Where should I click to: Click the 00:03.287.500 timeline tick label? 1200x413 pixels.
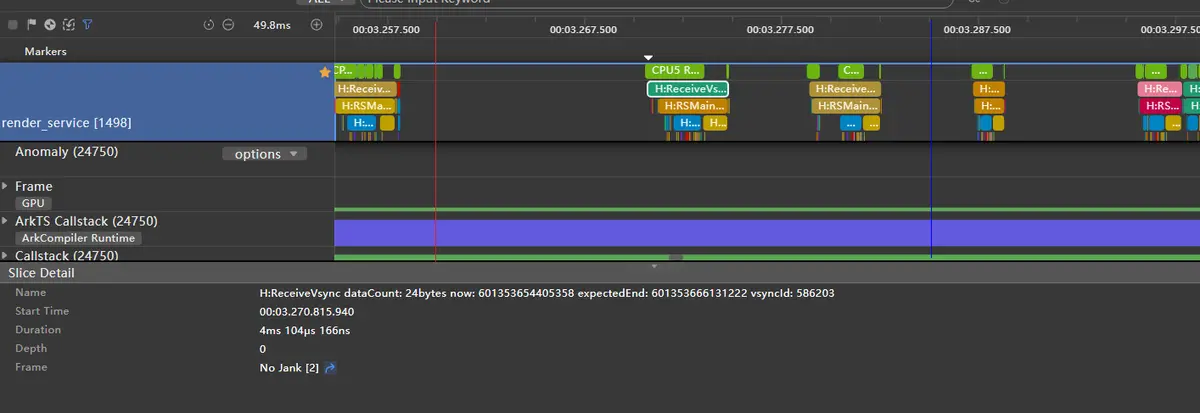[x=977, y=30]
